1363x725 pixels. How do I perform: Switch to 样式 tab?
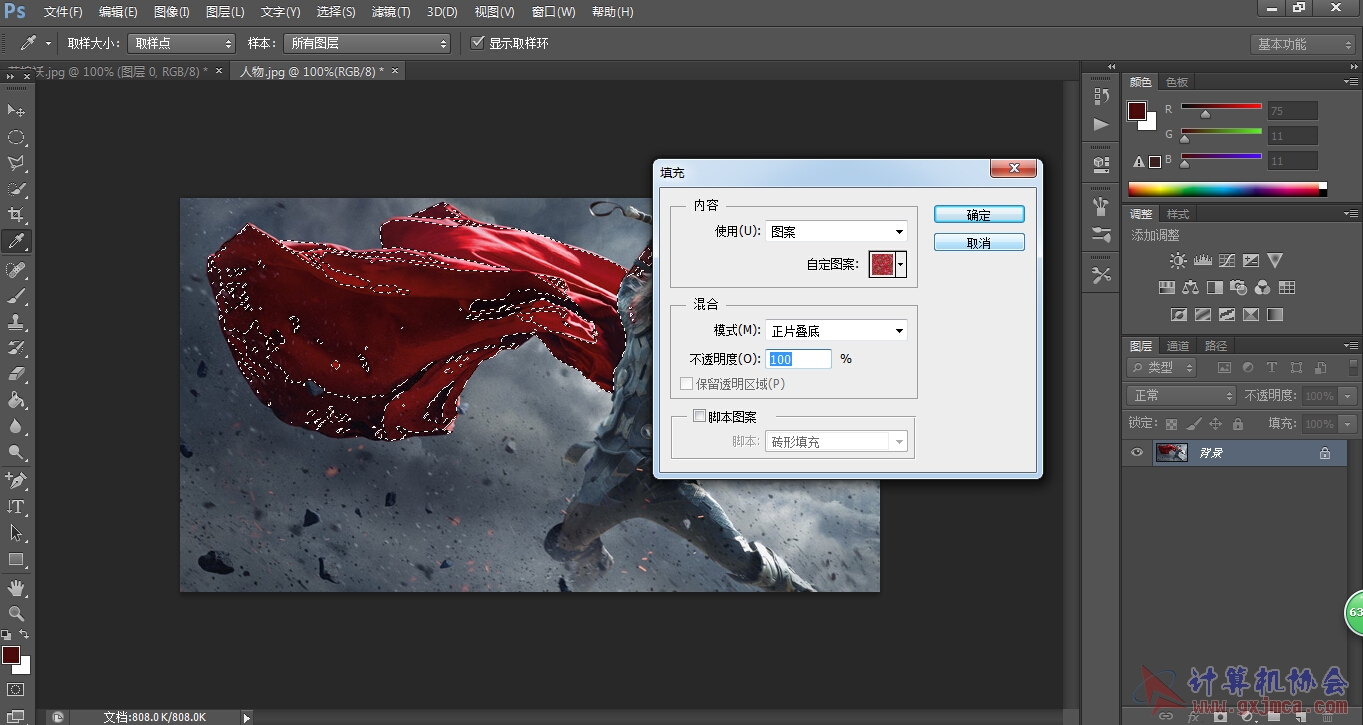pyautogui.click(x=1178, y=214)
